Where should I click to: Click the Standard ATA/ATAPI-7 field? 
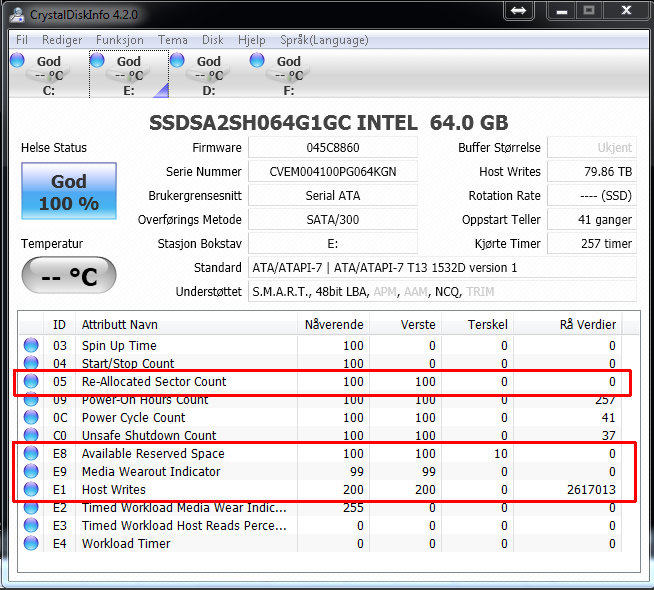(443, 267)
